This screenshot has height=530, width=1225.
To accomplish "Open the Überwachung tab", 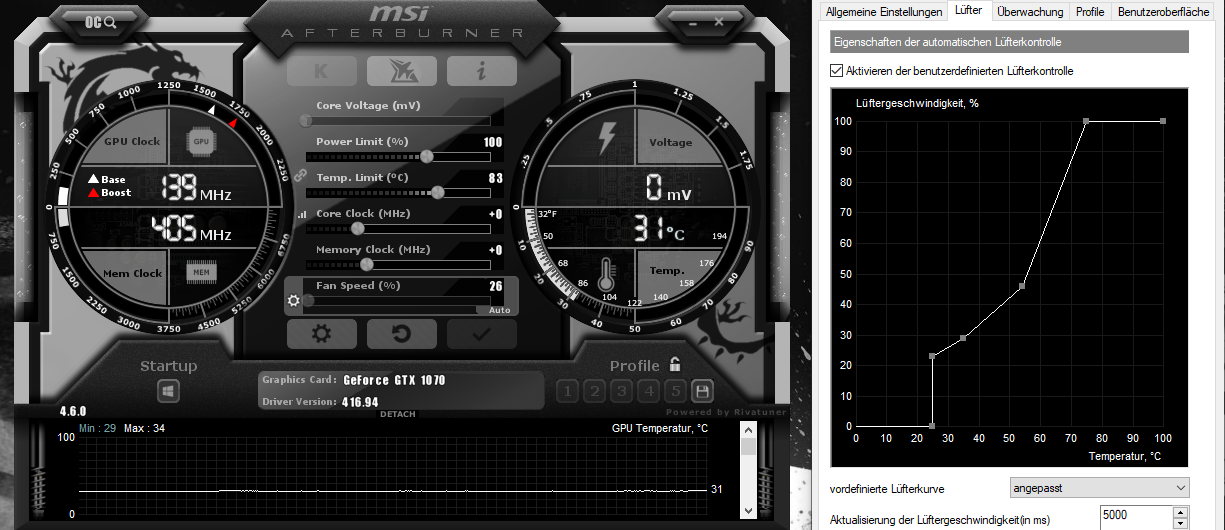I will pyautogui.click(x=1029, y=12).
